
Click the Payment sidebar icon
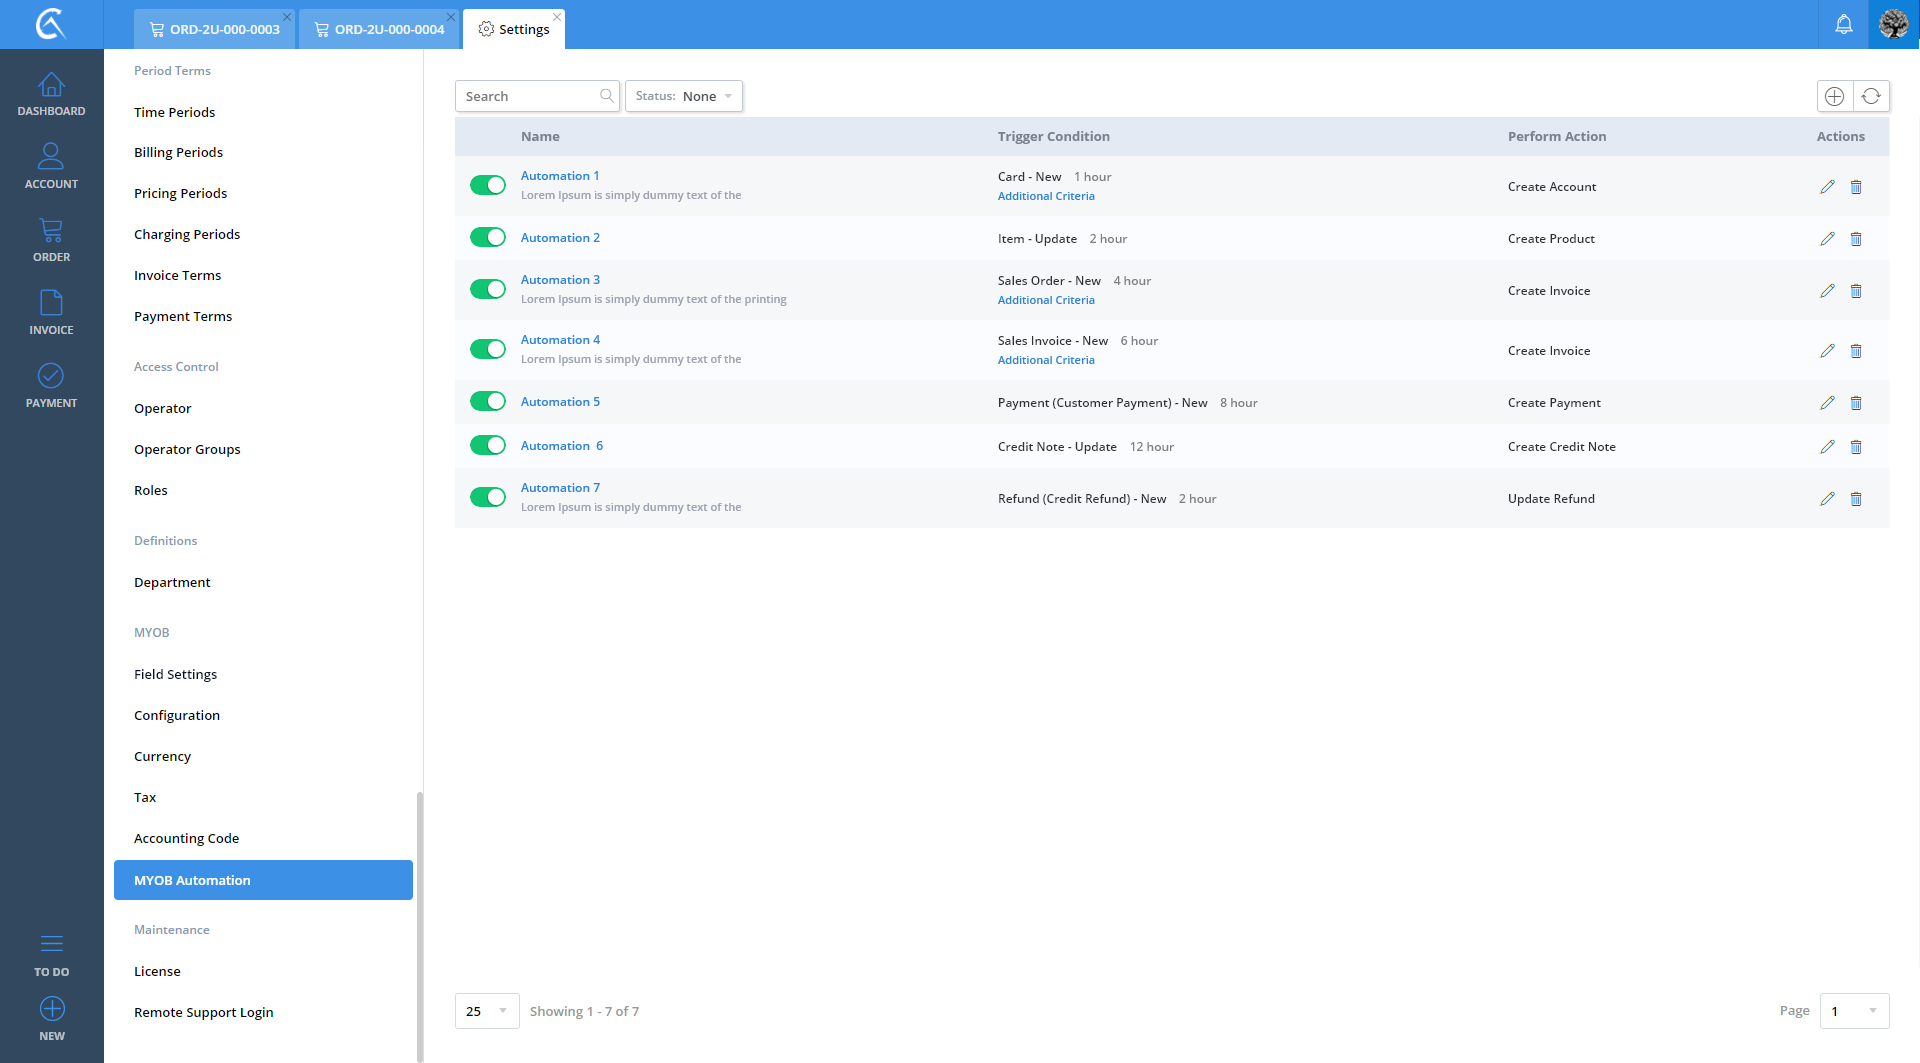[51, 386]
